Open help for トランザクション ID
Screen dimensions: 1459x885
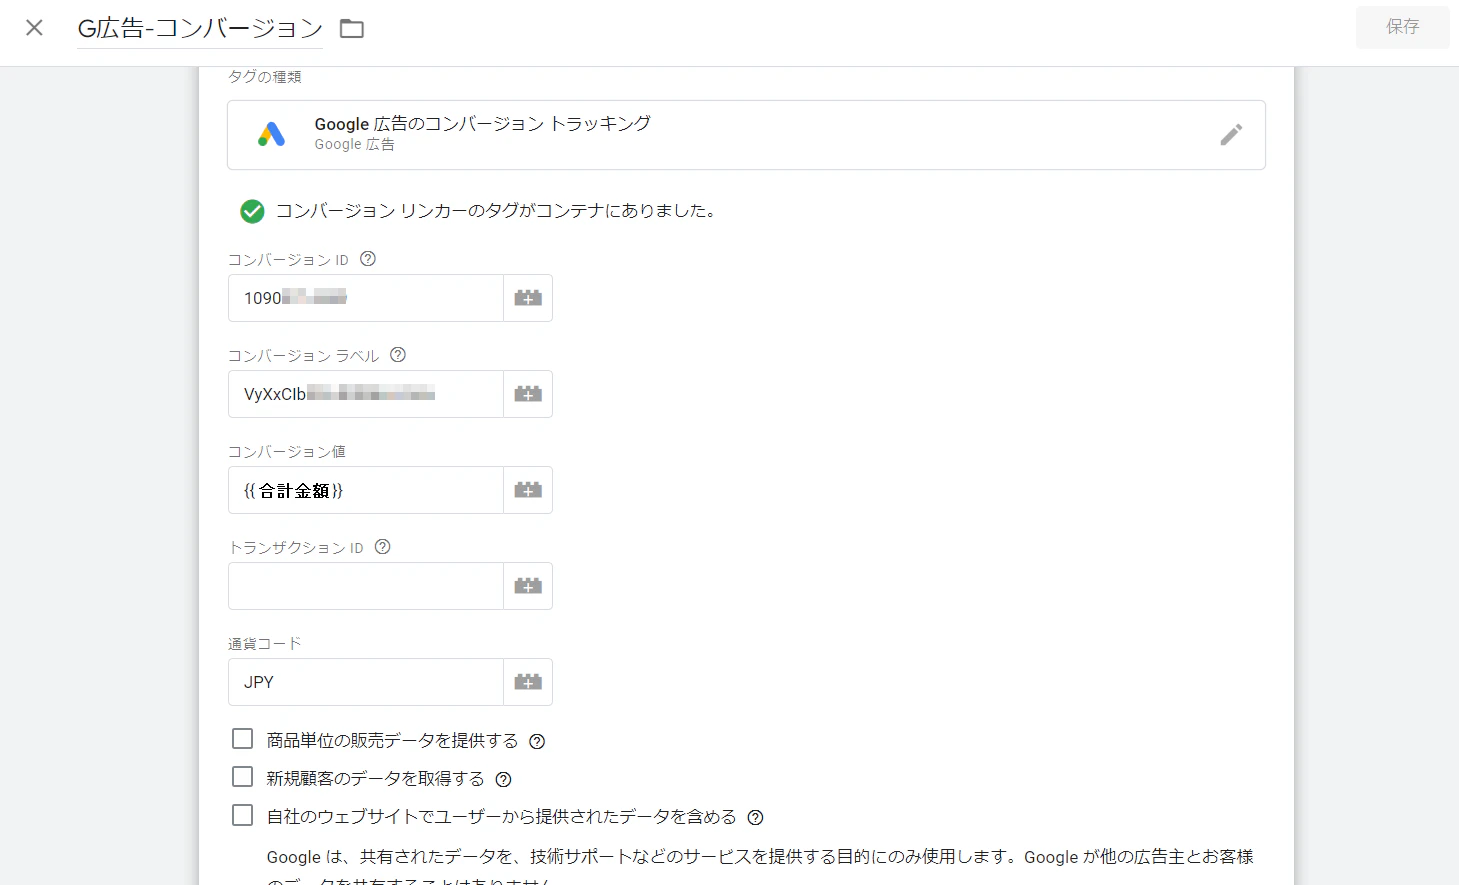[383, 547]
